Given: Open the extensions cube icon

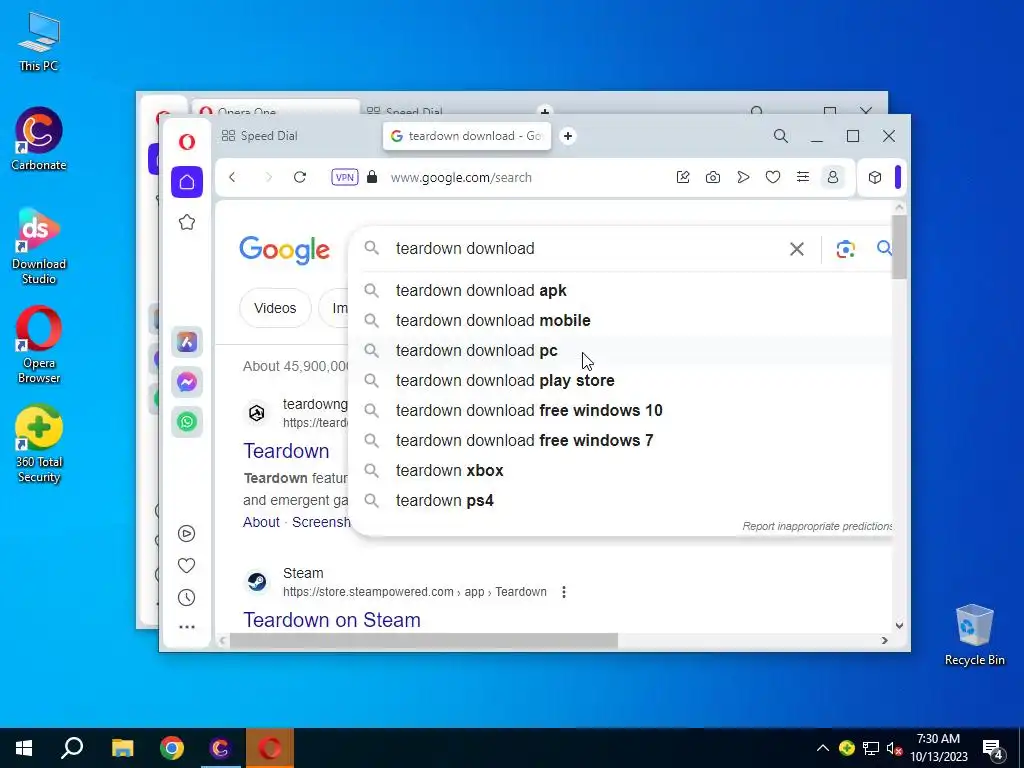Looking at the screenshot, I should click(x=875, y=177).
